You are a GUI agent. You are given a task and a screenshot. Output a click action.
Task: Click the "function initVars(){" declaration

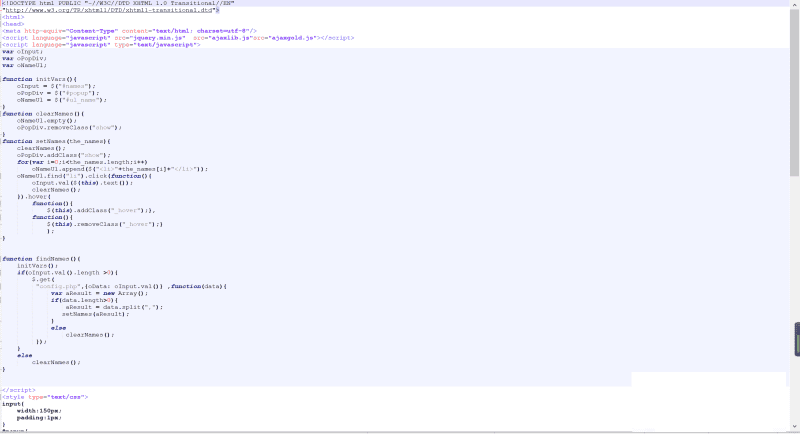click(x=39, y=79)
